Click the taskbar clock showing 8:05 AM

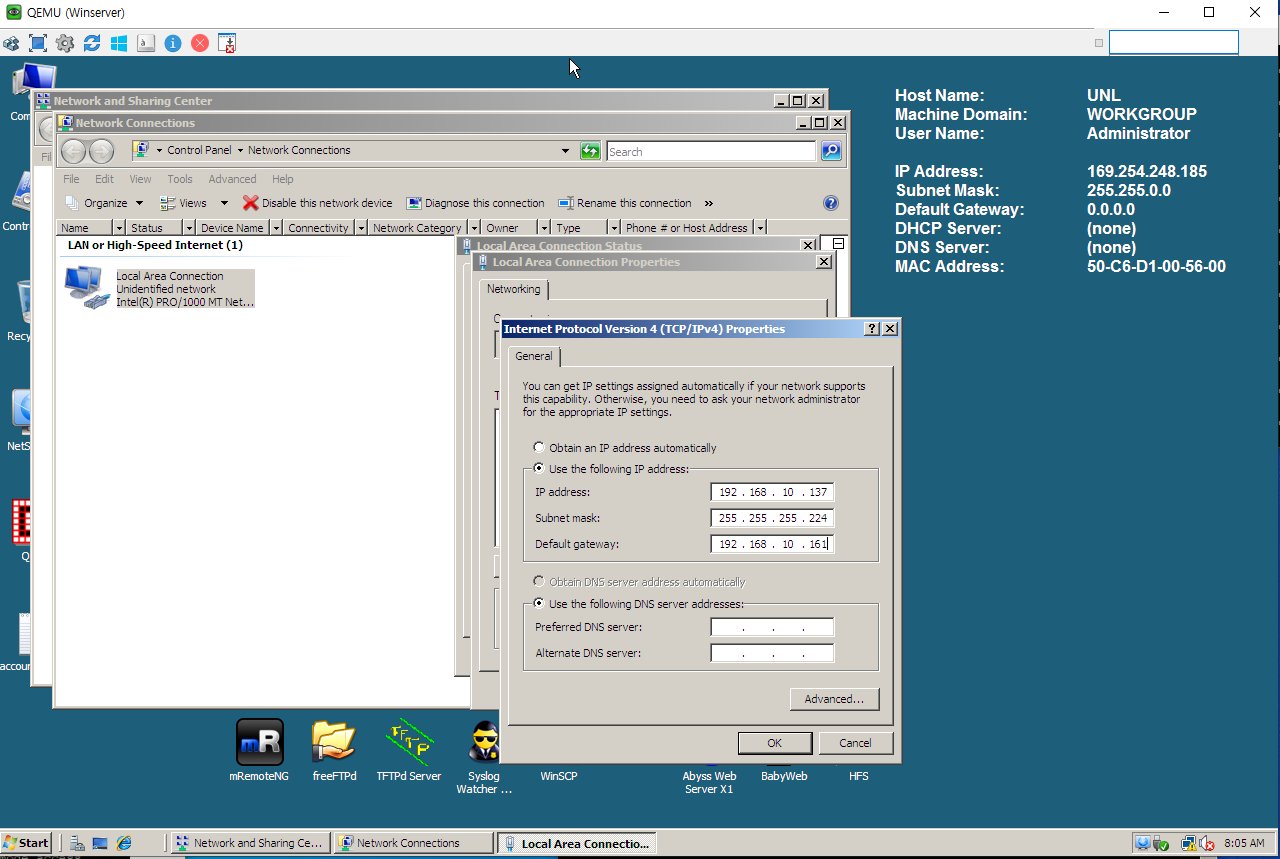[x=1244, y=843]
